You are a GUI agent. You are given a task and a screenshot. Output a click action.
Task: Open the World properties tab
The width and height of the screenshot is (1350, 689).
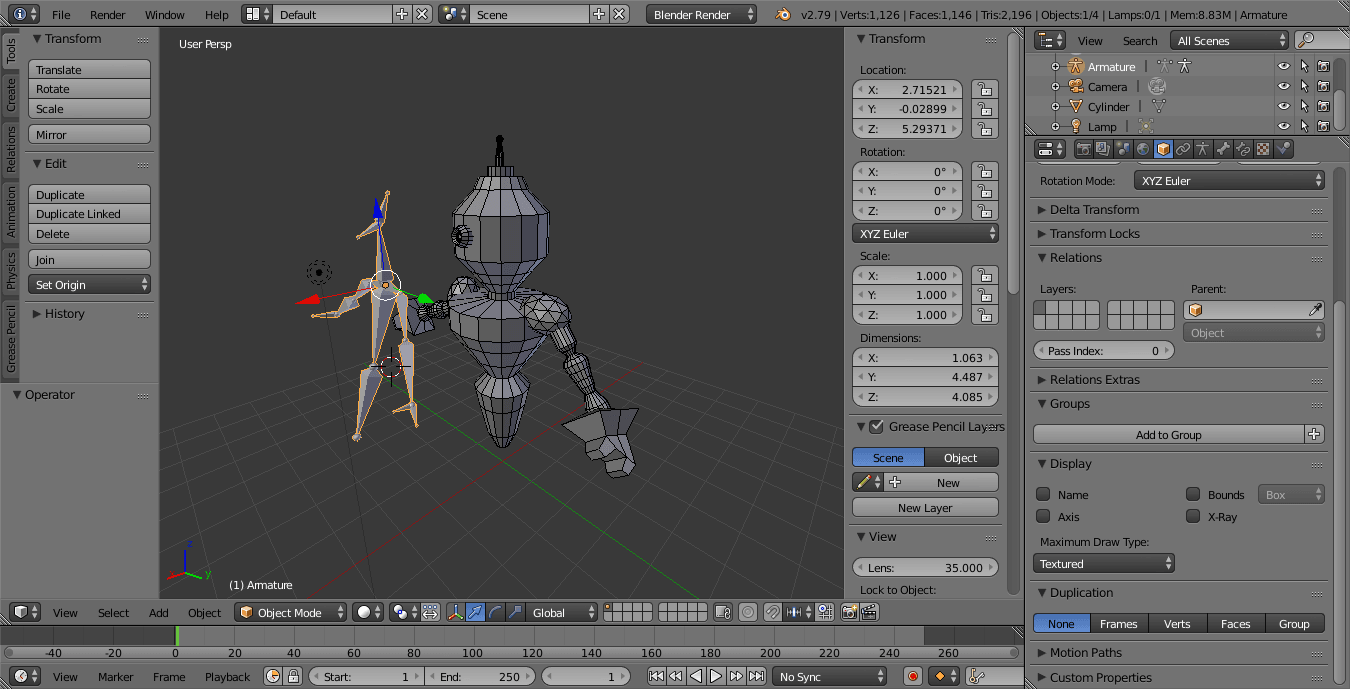tap(1143, 148)
